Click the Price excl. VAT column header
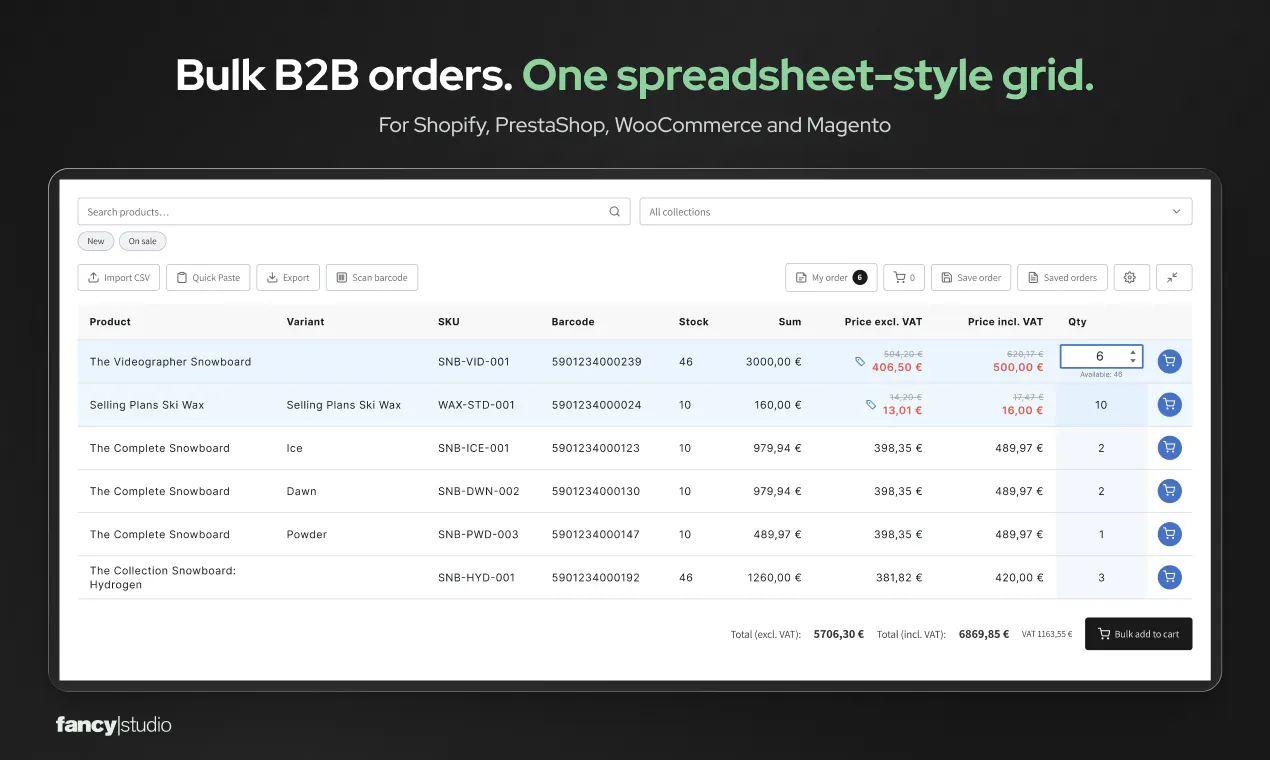The height and width of the screenshot is (760, 1270). pos(883,322)
